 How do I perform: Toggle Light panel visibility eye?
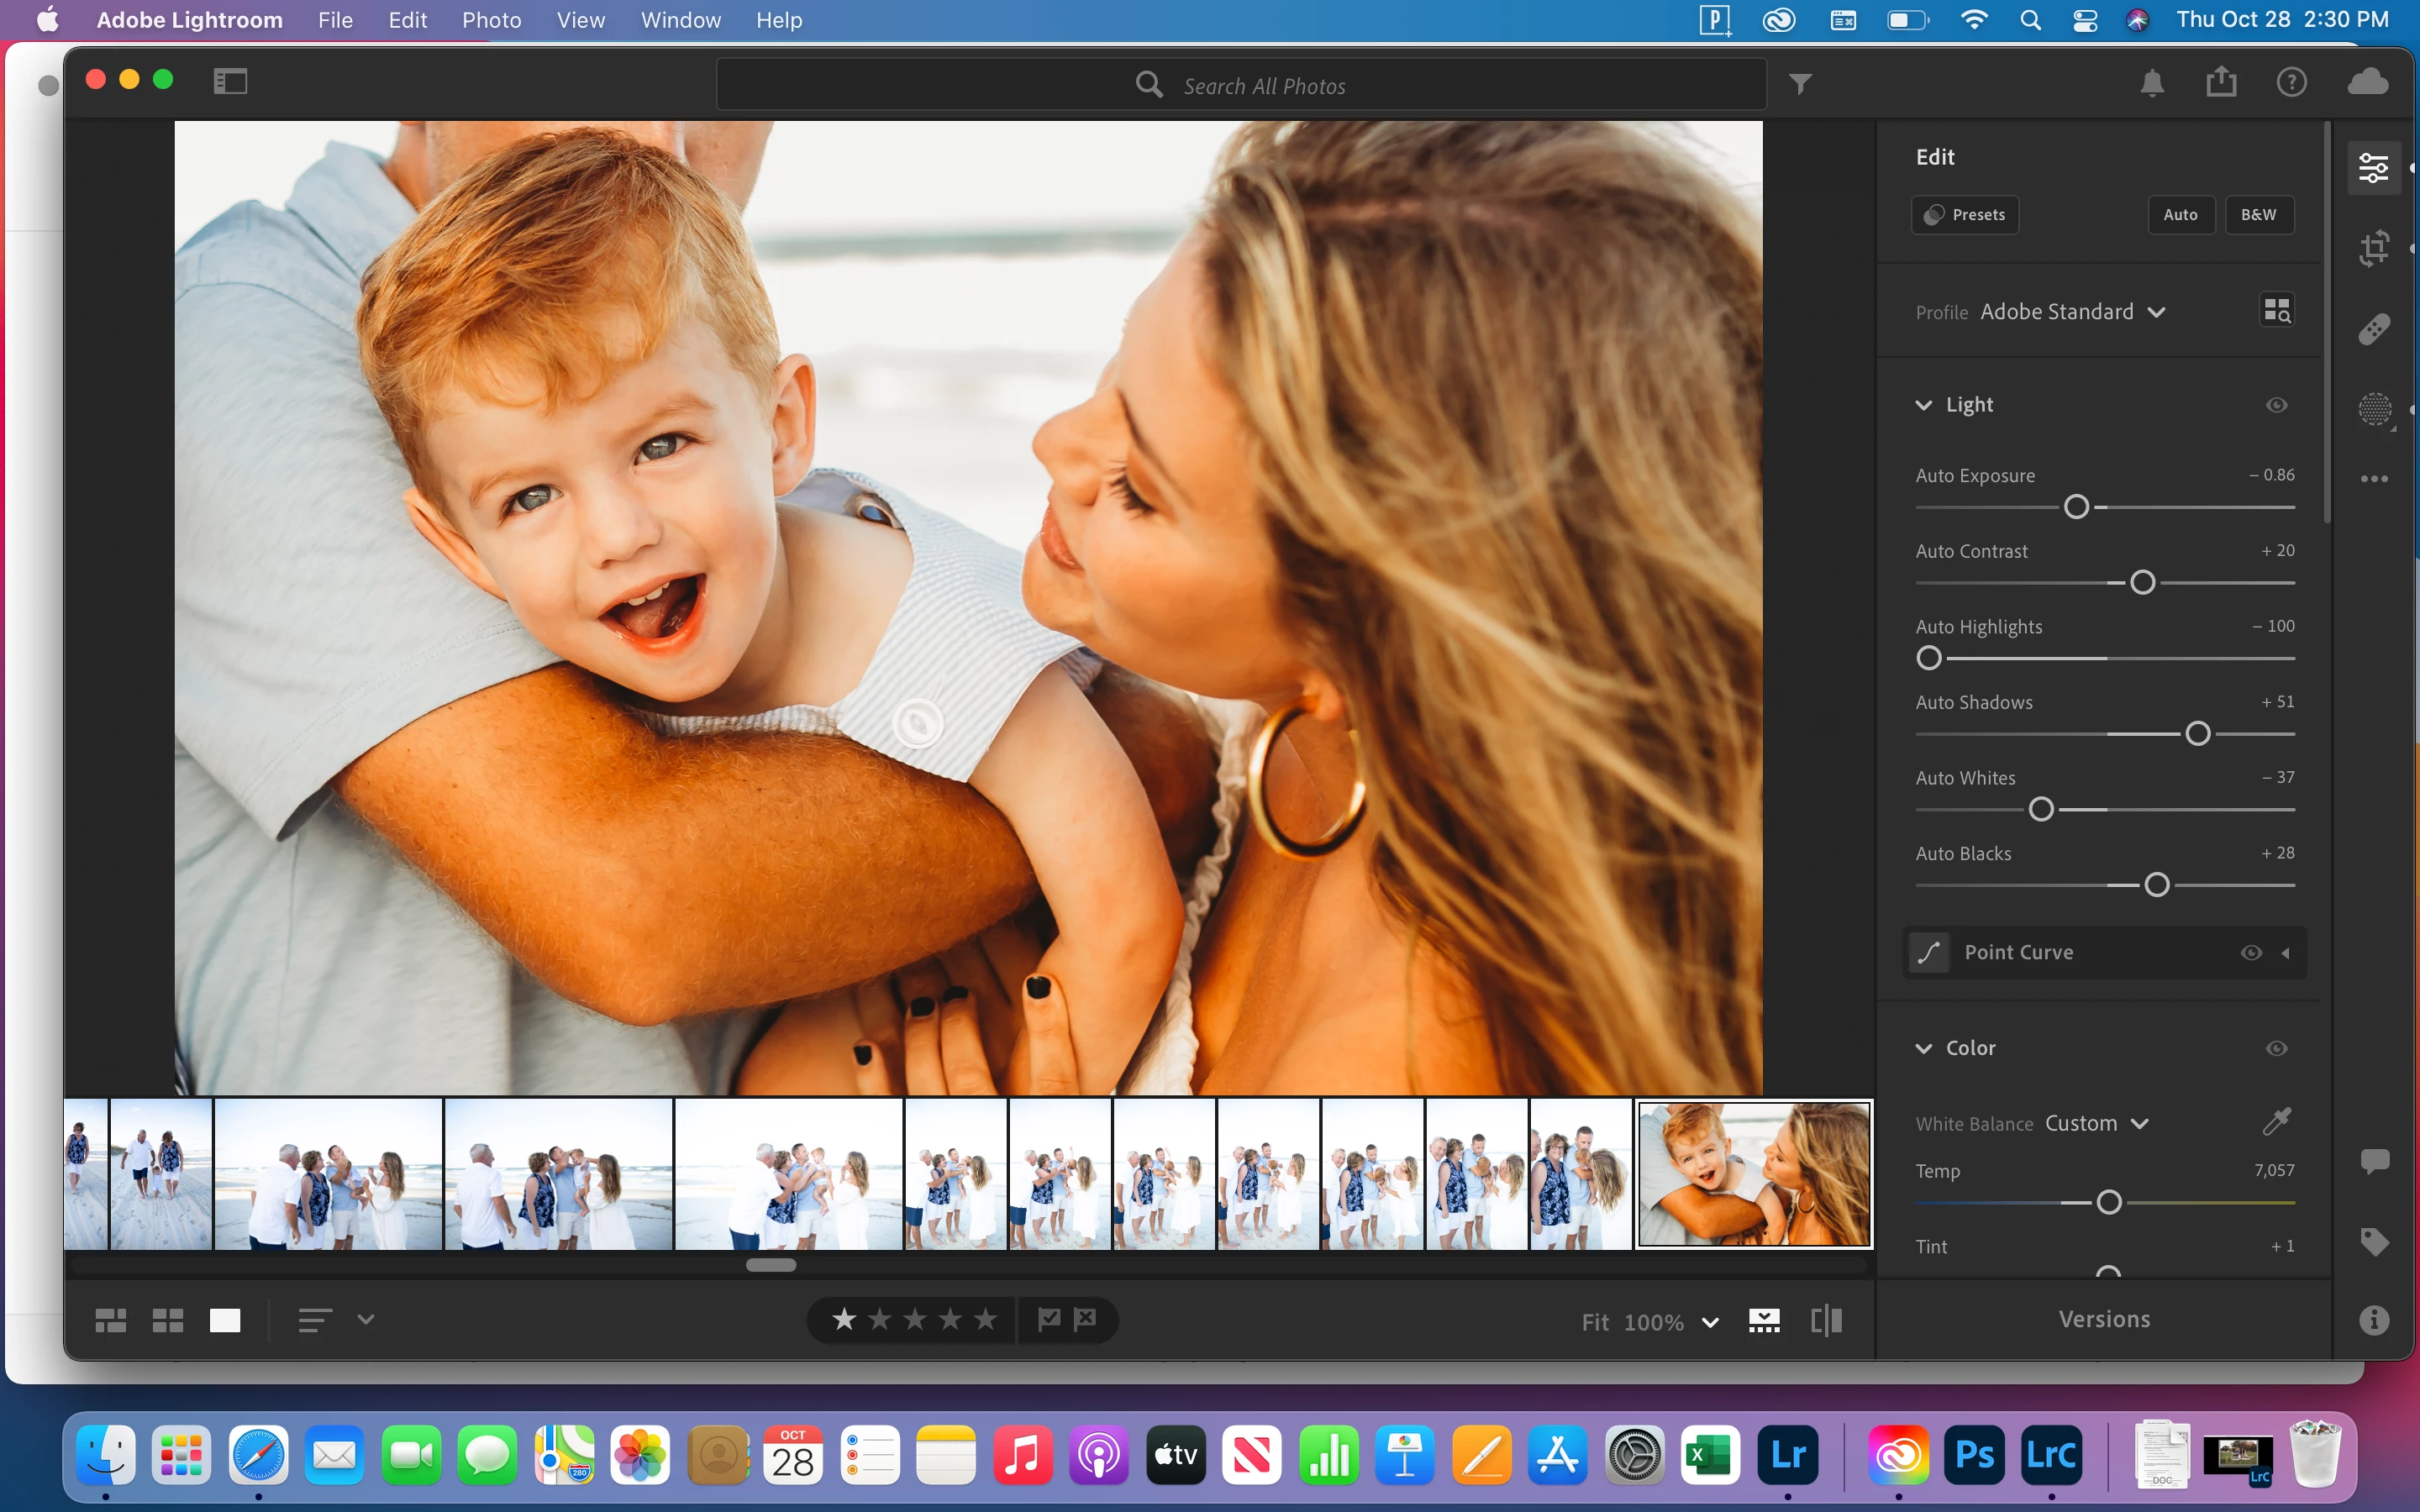(x=2276, y=405)
